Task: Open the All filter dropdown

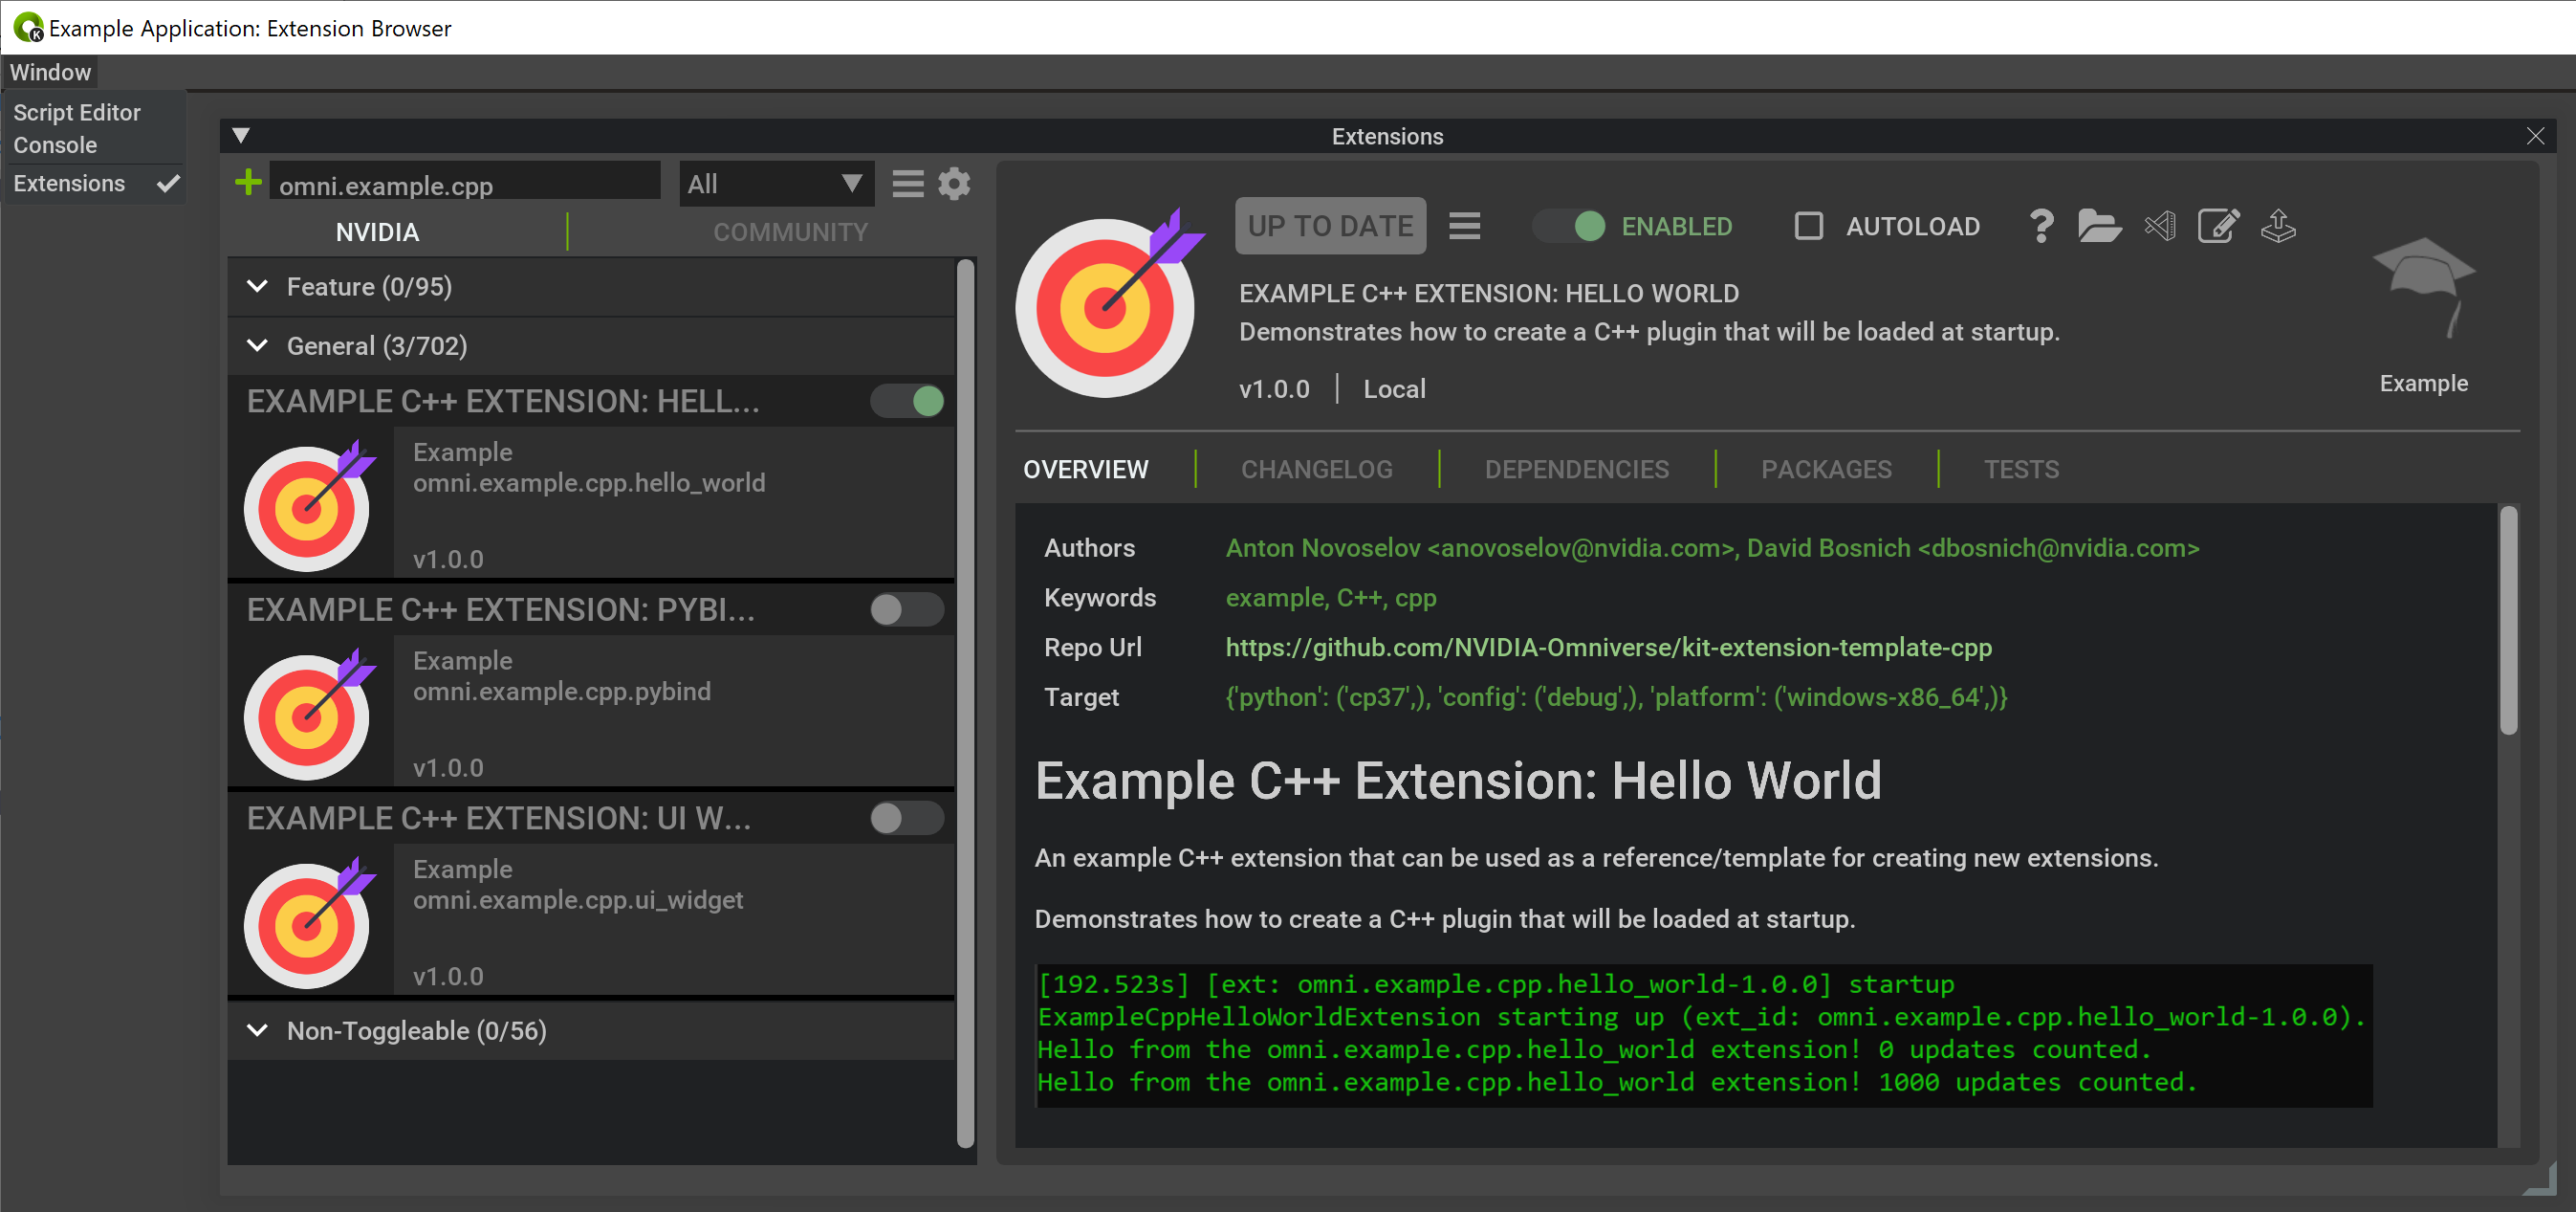Action: coord(776,184)
